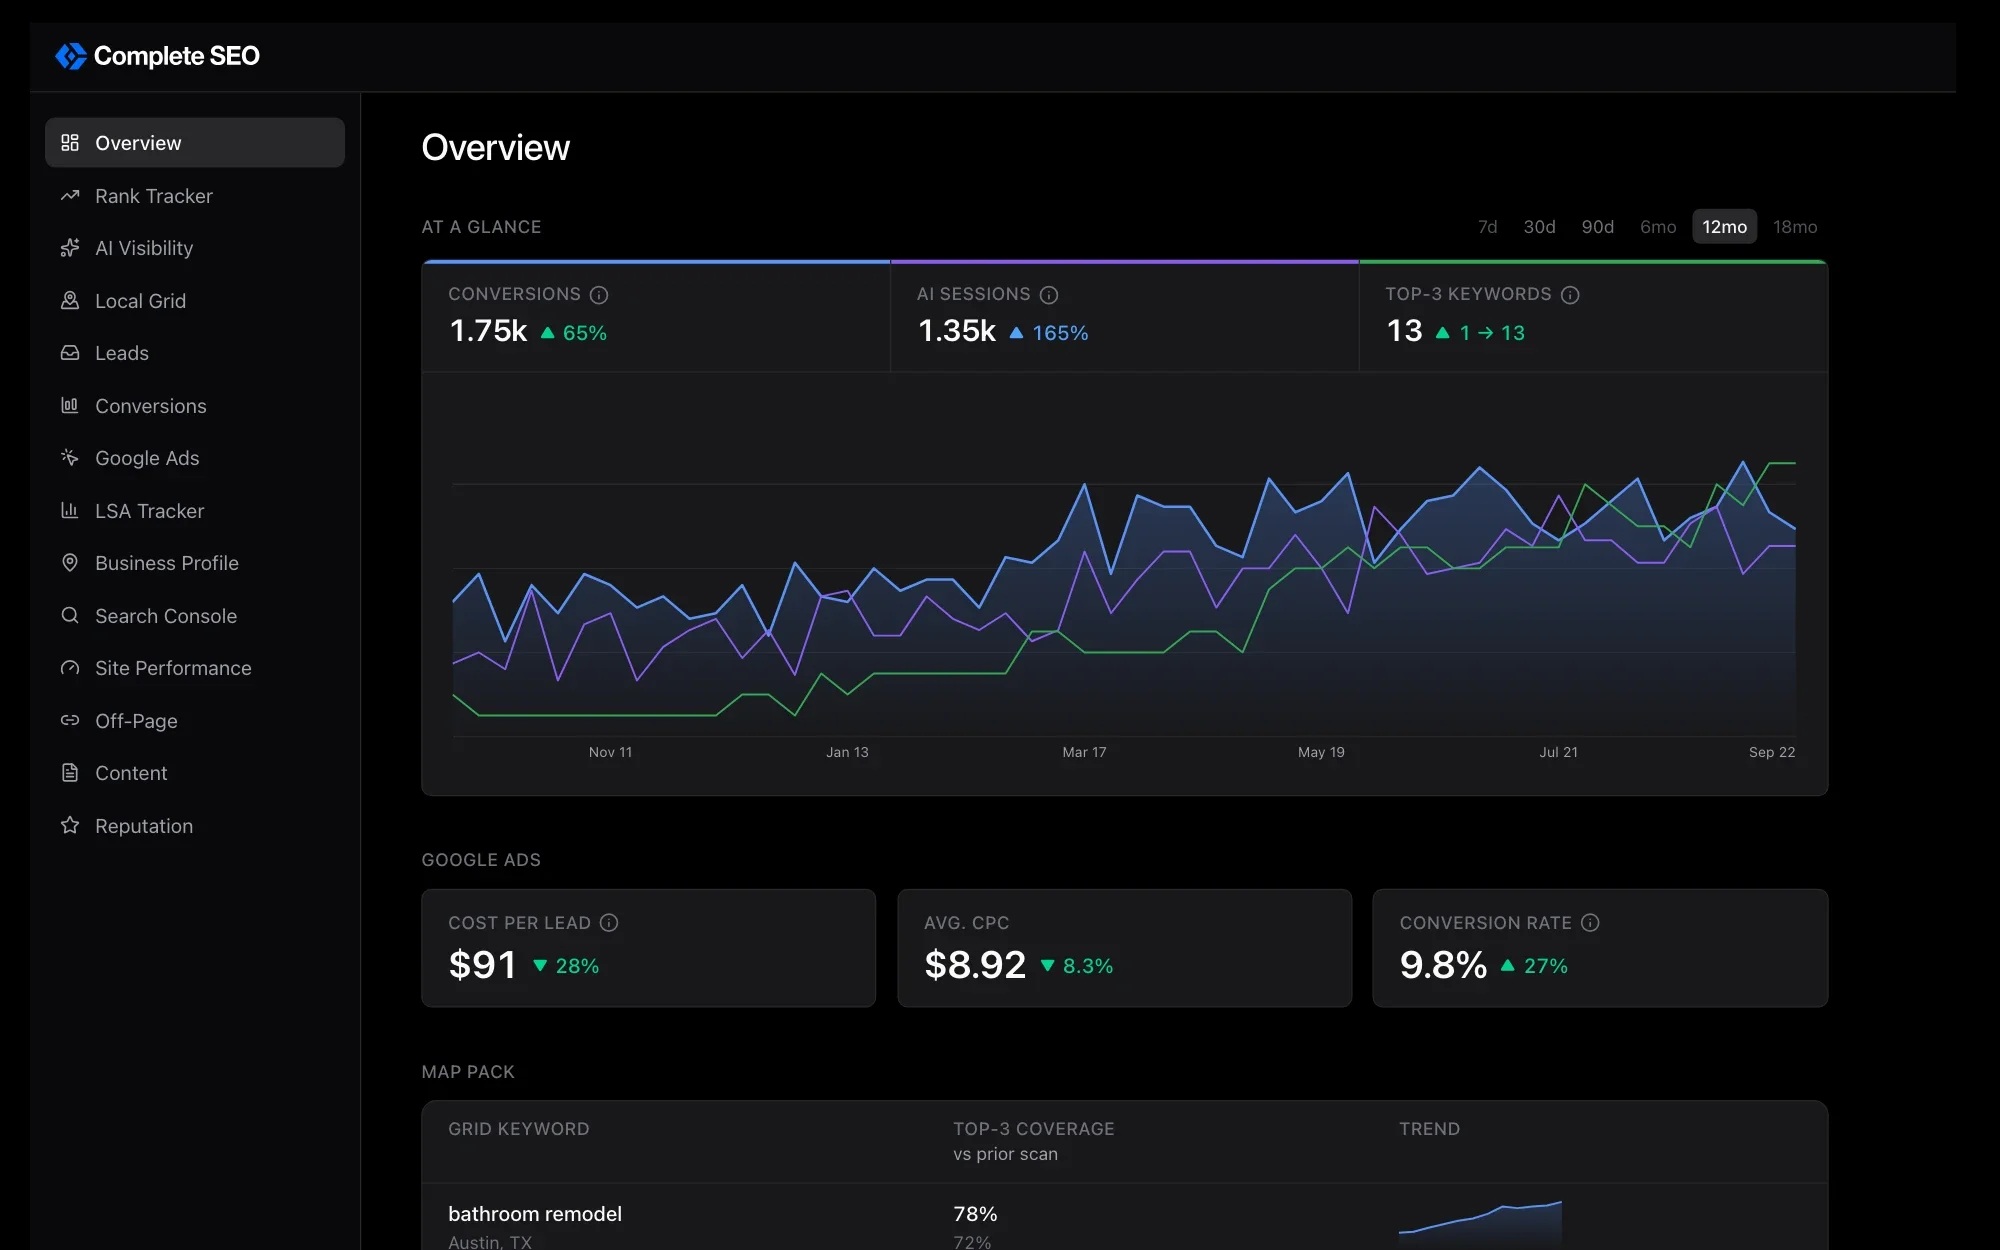Open the Cost Per Lead info icon
This screenshot has width=2000, height=1250.
pyautogui.click(x=609, y=923)
